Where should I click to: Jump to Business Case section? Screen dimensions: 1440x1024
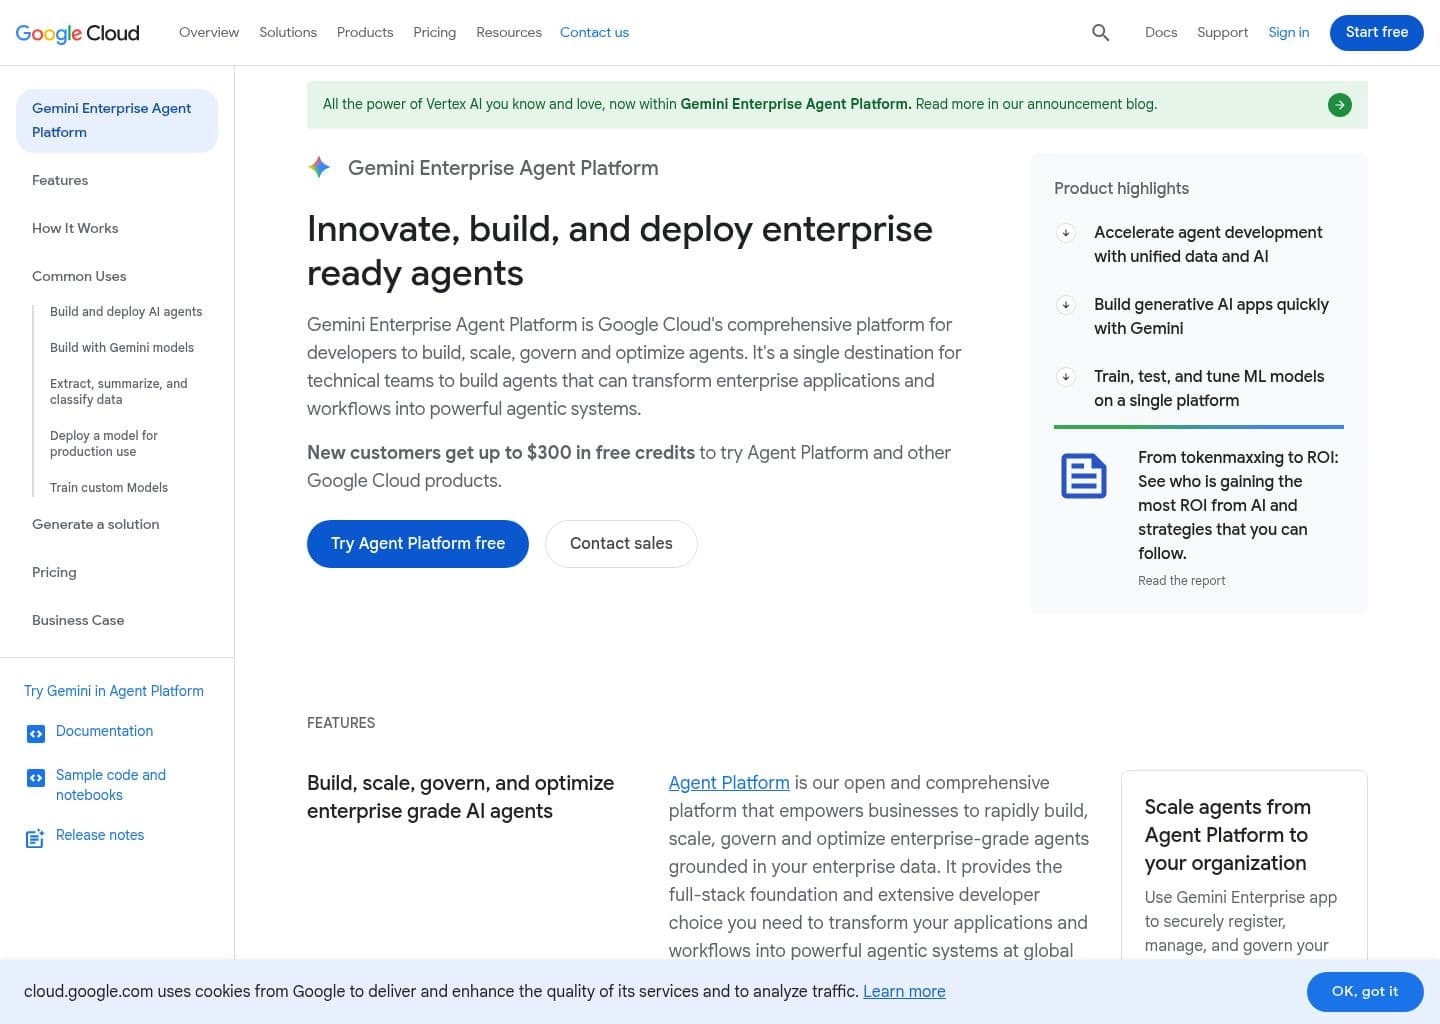pyautogui.click(x=78, y=621)
